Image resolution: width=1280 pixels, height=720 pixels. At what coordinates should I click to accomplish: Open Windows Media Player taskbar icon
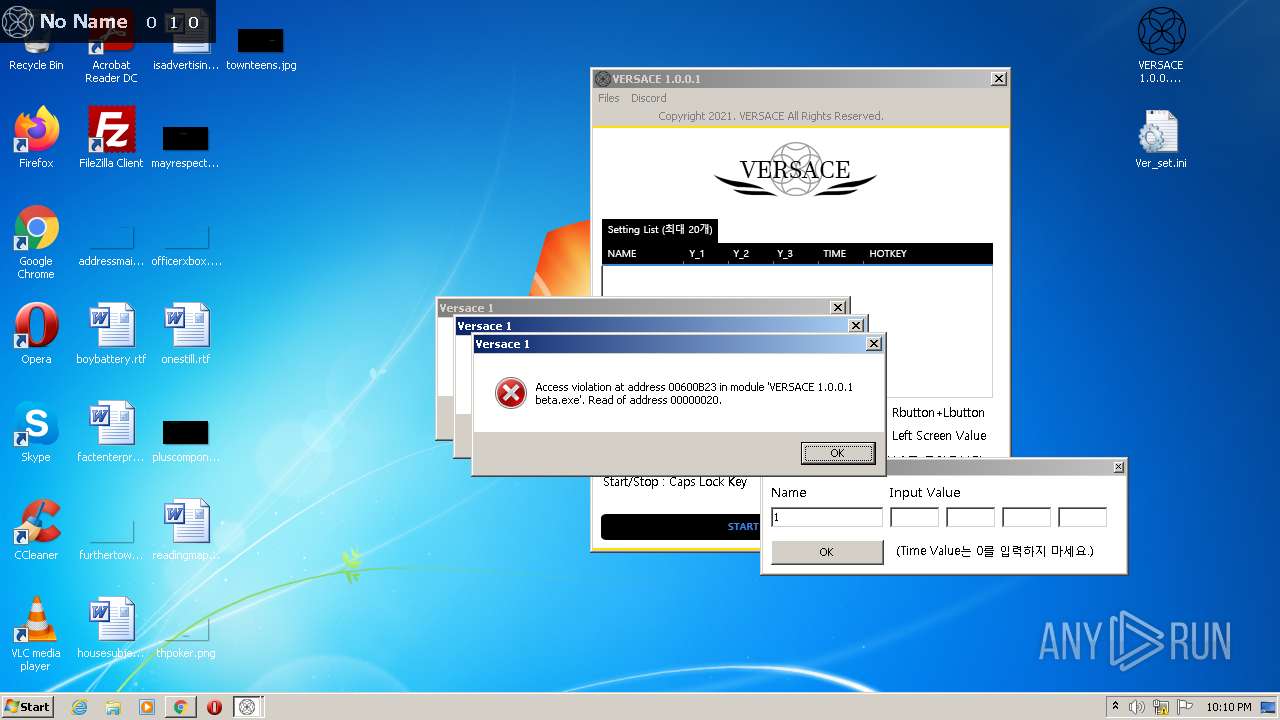(x=147, y=707)
